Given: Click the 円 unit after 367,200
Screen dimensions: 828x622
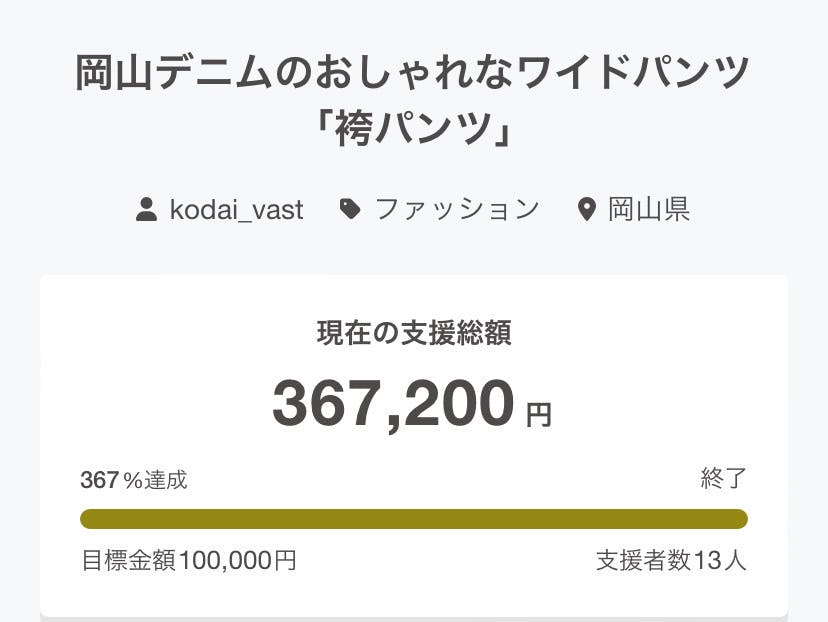Looking at the screenshot, I should (x=538, y=415).
